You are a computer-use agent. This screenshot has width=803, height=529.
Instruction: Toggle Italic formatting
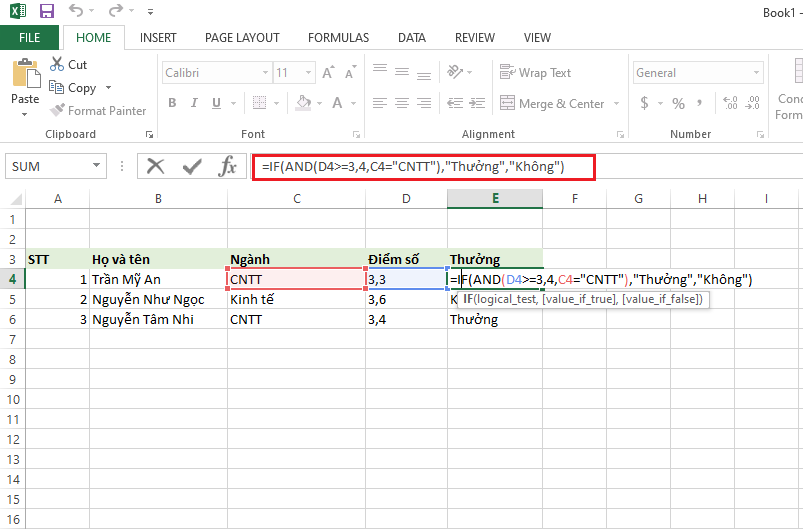click(x=195, y=103)
